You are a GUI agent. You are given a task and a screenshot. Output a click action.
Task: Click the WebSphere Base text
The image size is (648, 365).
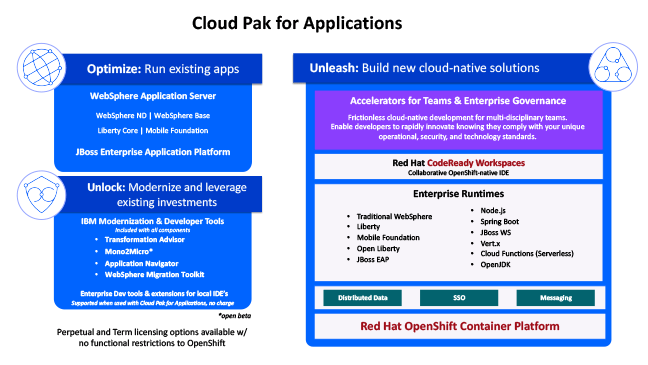coord(182,116)
